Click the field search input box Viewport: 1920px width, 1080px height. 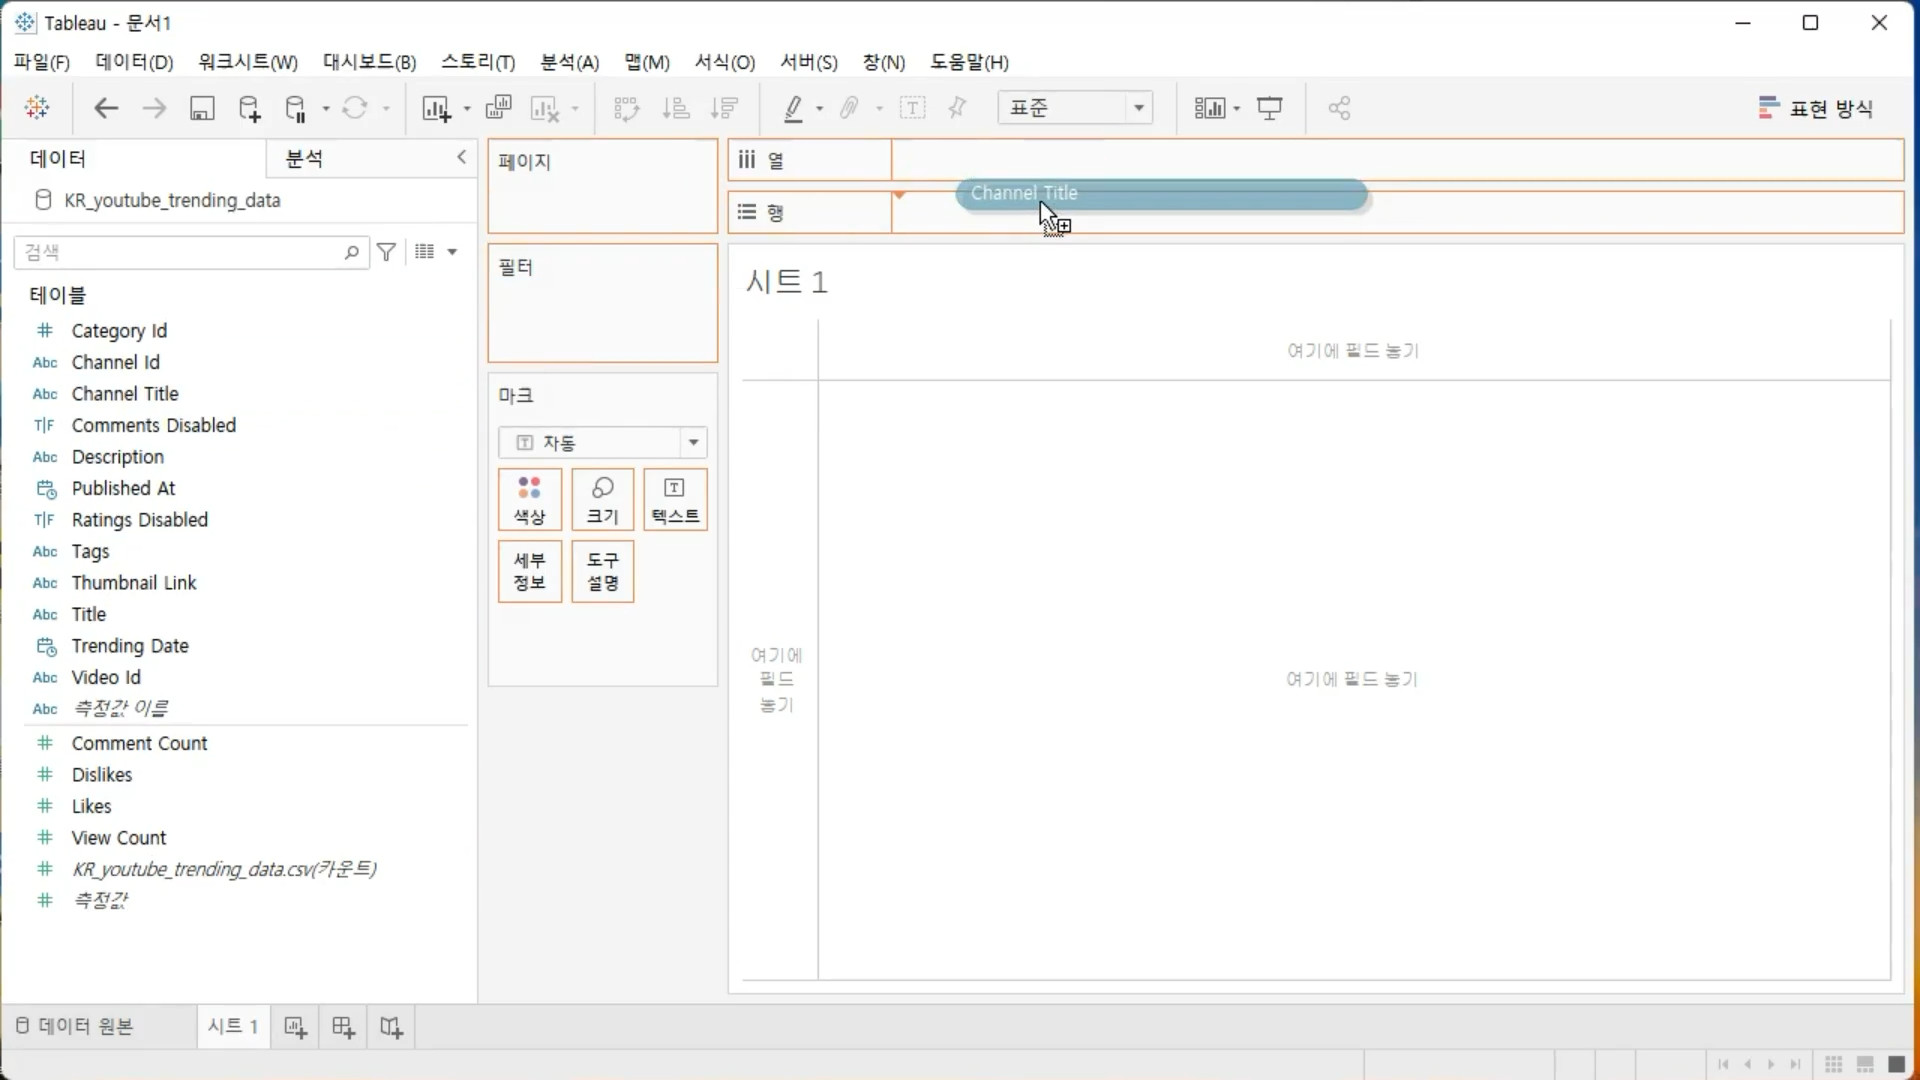click(180, 252)
